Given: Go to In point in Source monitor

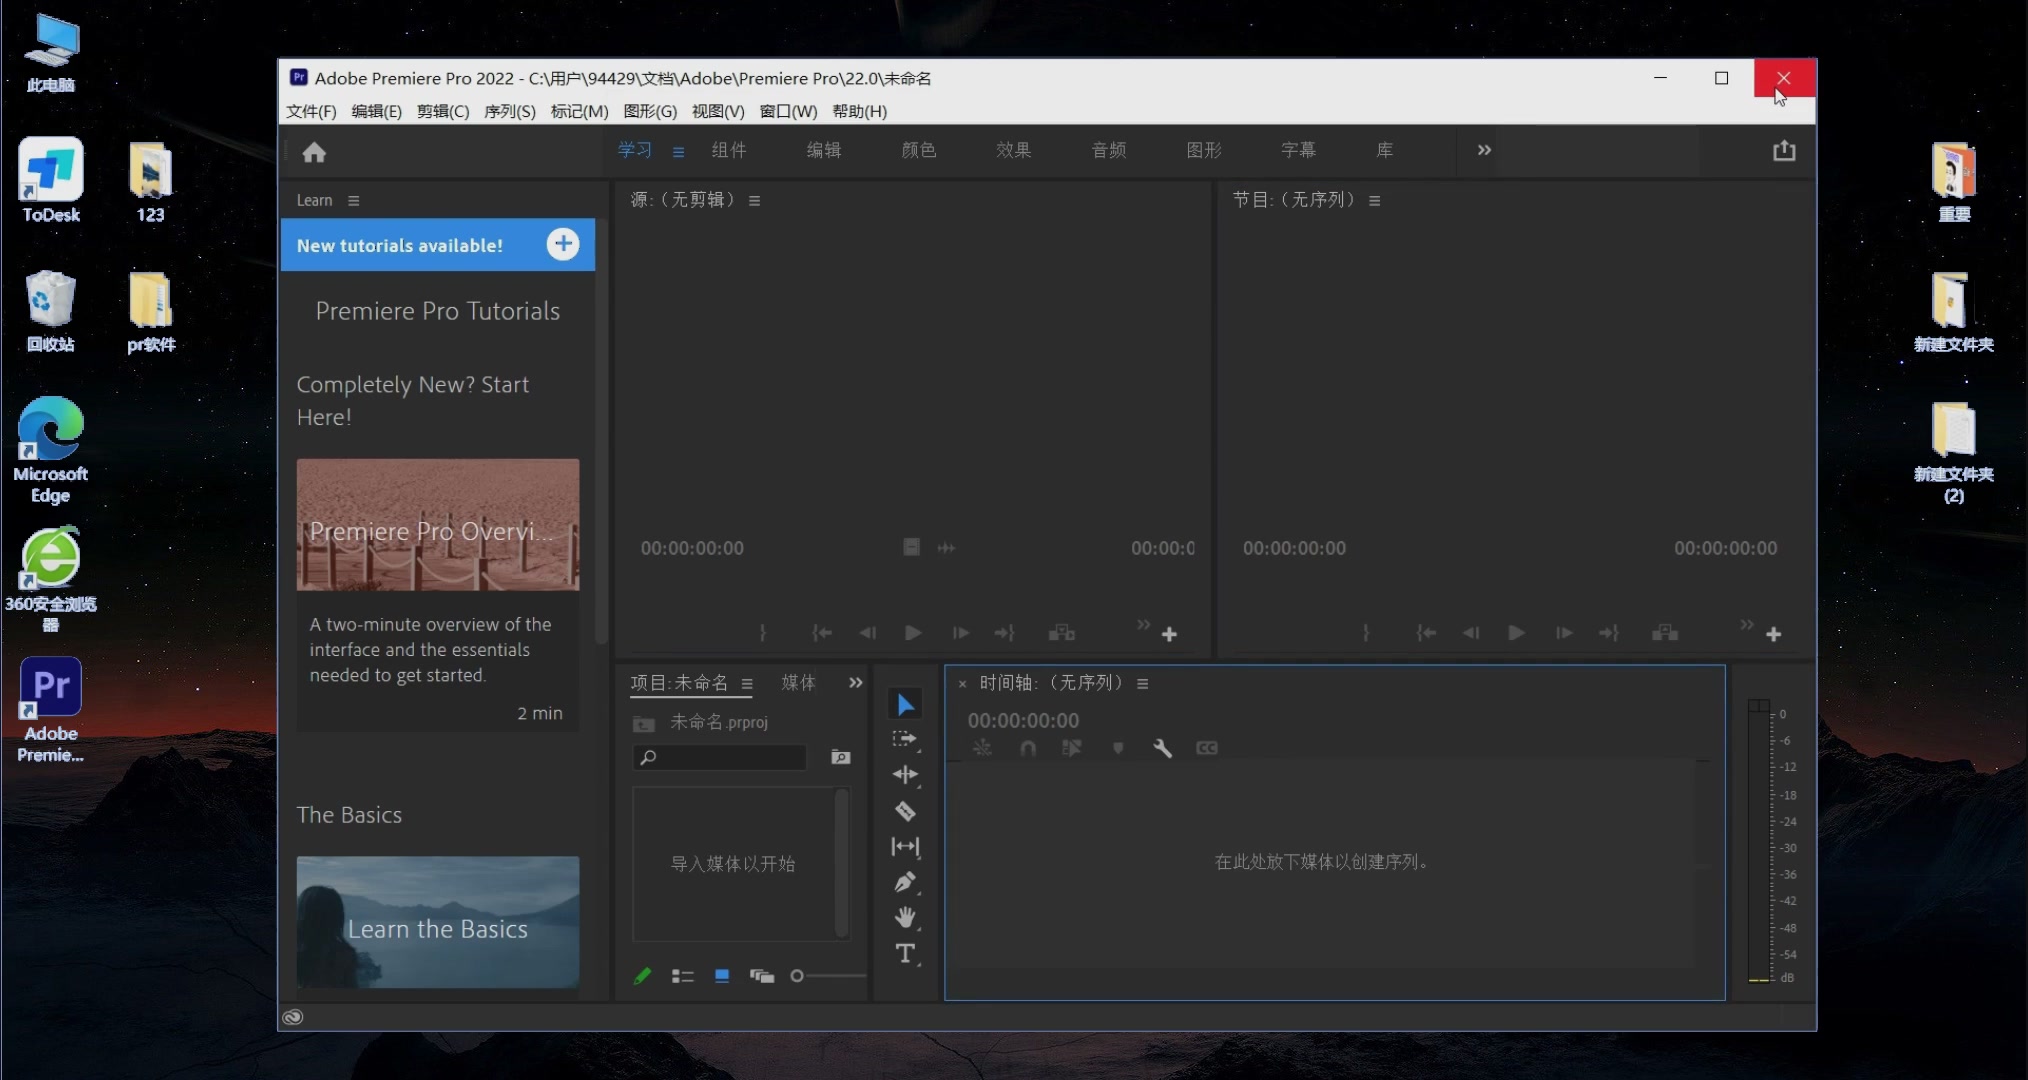Looking at the screenshot, I should [x=821, y=633].
